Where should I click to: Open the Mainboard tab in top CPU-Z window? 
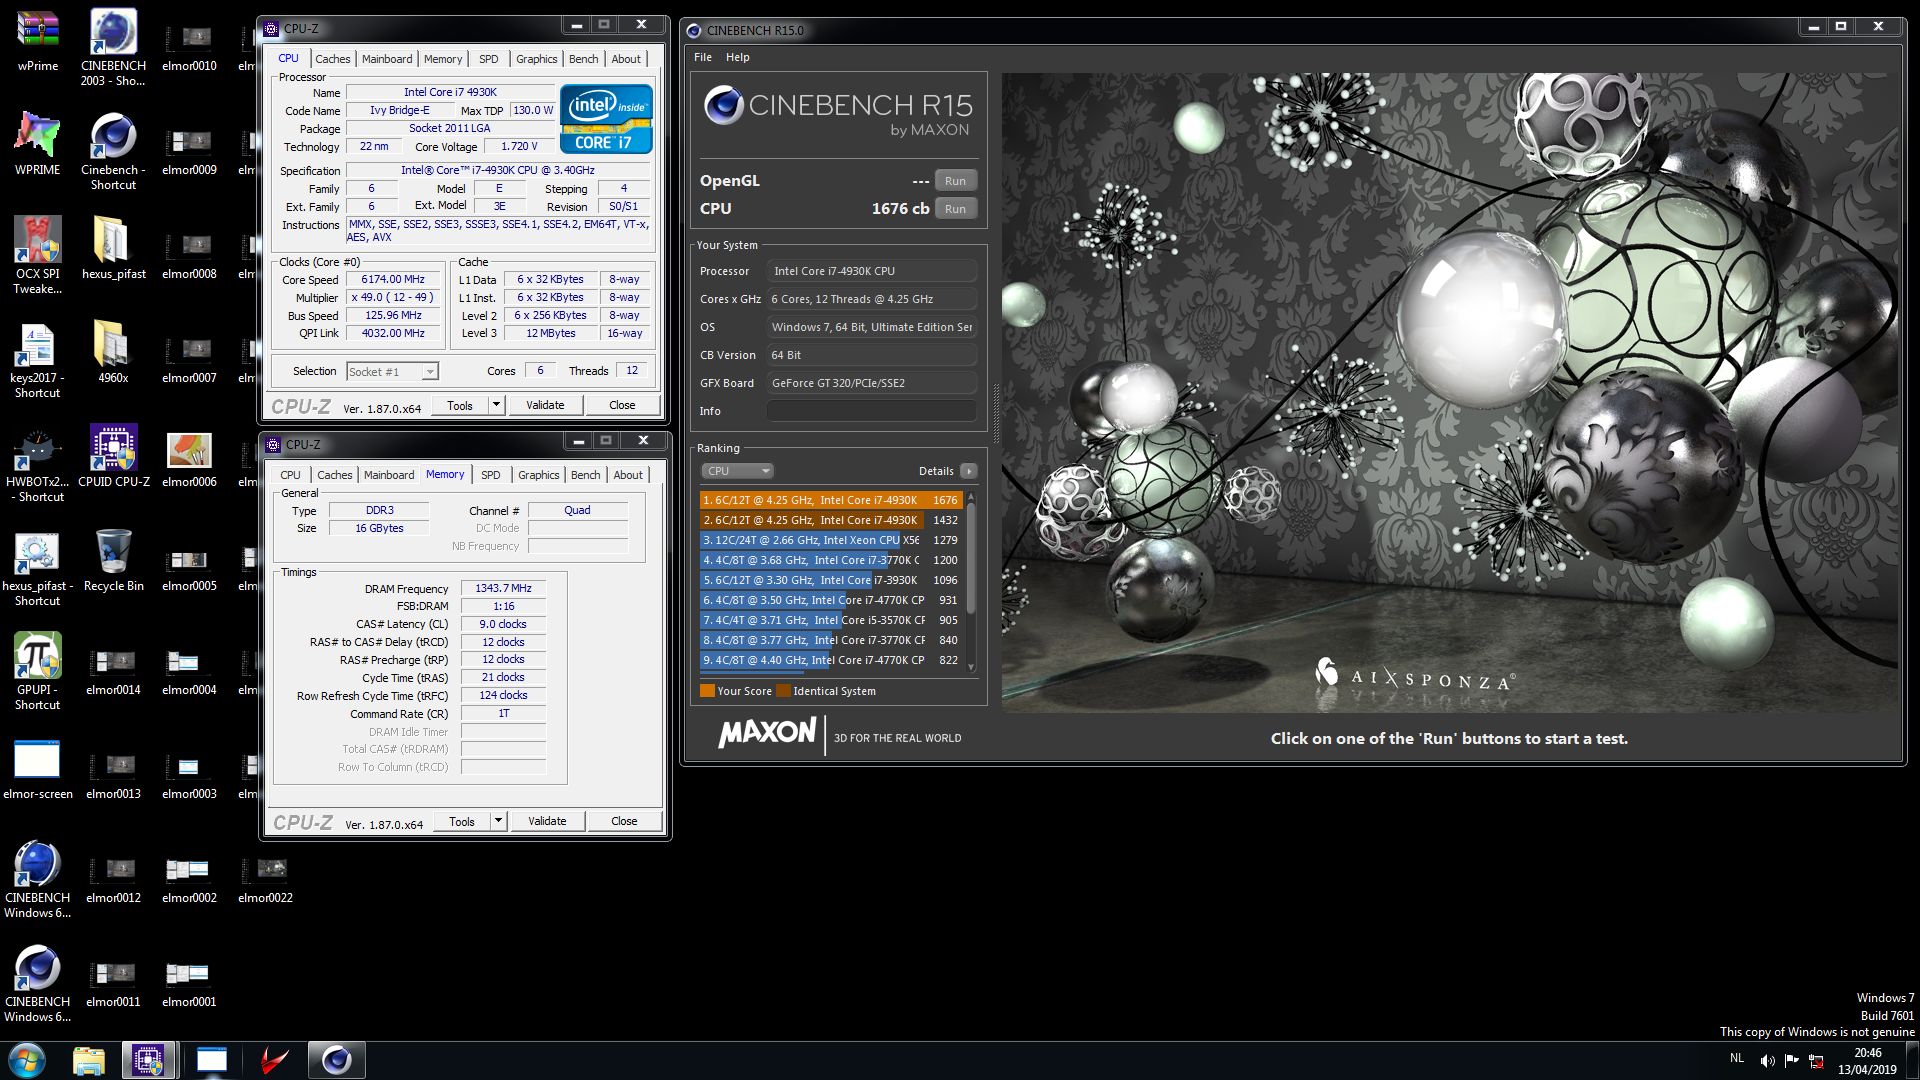387,59
